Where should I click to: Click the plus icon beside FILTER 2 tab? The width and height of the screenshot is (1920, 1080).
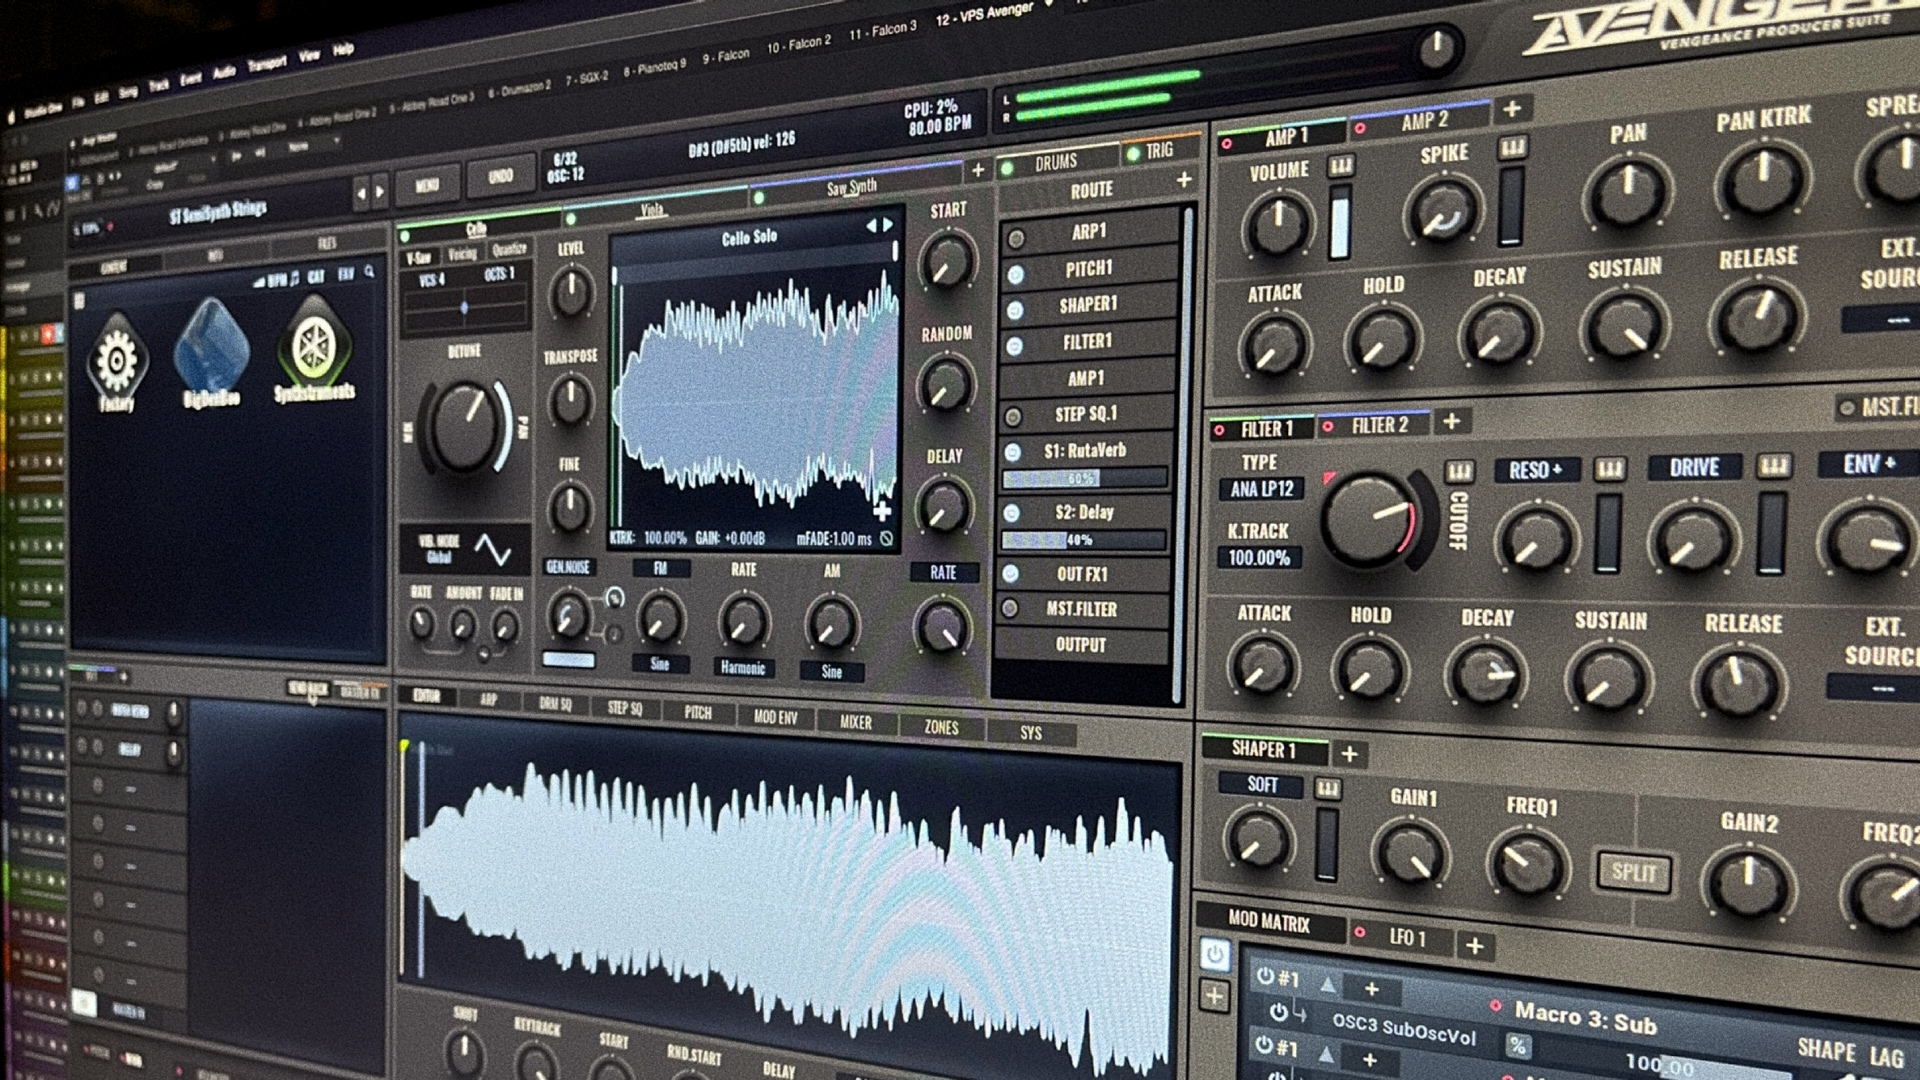click(1451, 422)
